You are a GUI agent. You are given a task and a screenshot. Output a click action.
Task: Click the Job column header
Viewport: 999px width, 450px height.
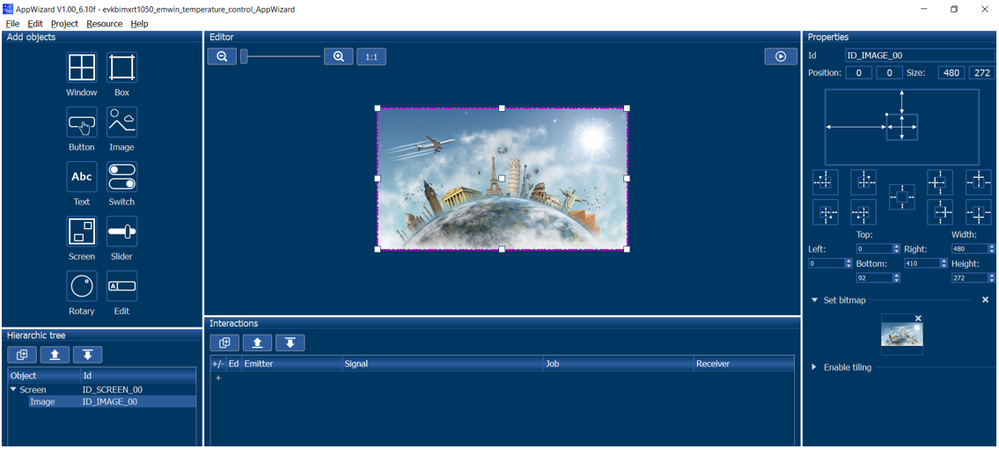click(619, 363)
